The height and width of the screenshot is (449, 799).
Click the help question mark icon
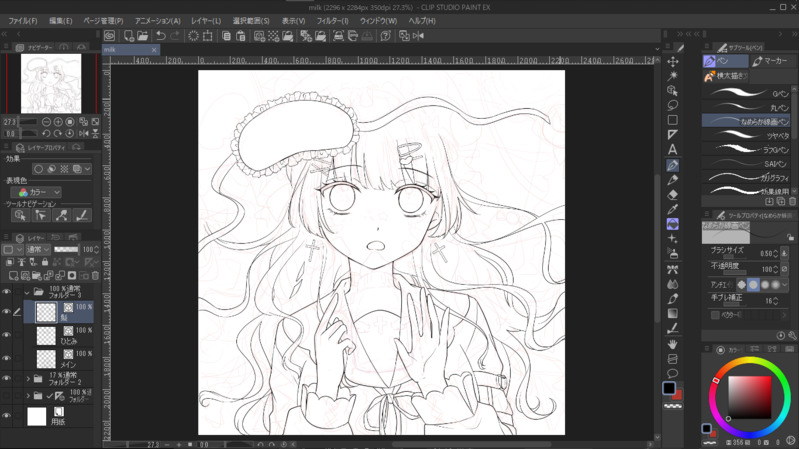pyautogui.click(x=386, y=36)
